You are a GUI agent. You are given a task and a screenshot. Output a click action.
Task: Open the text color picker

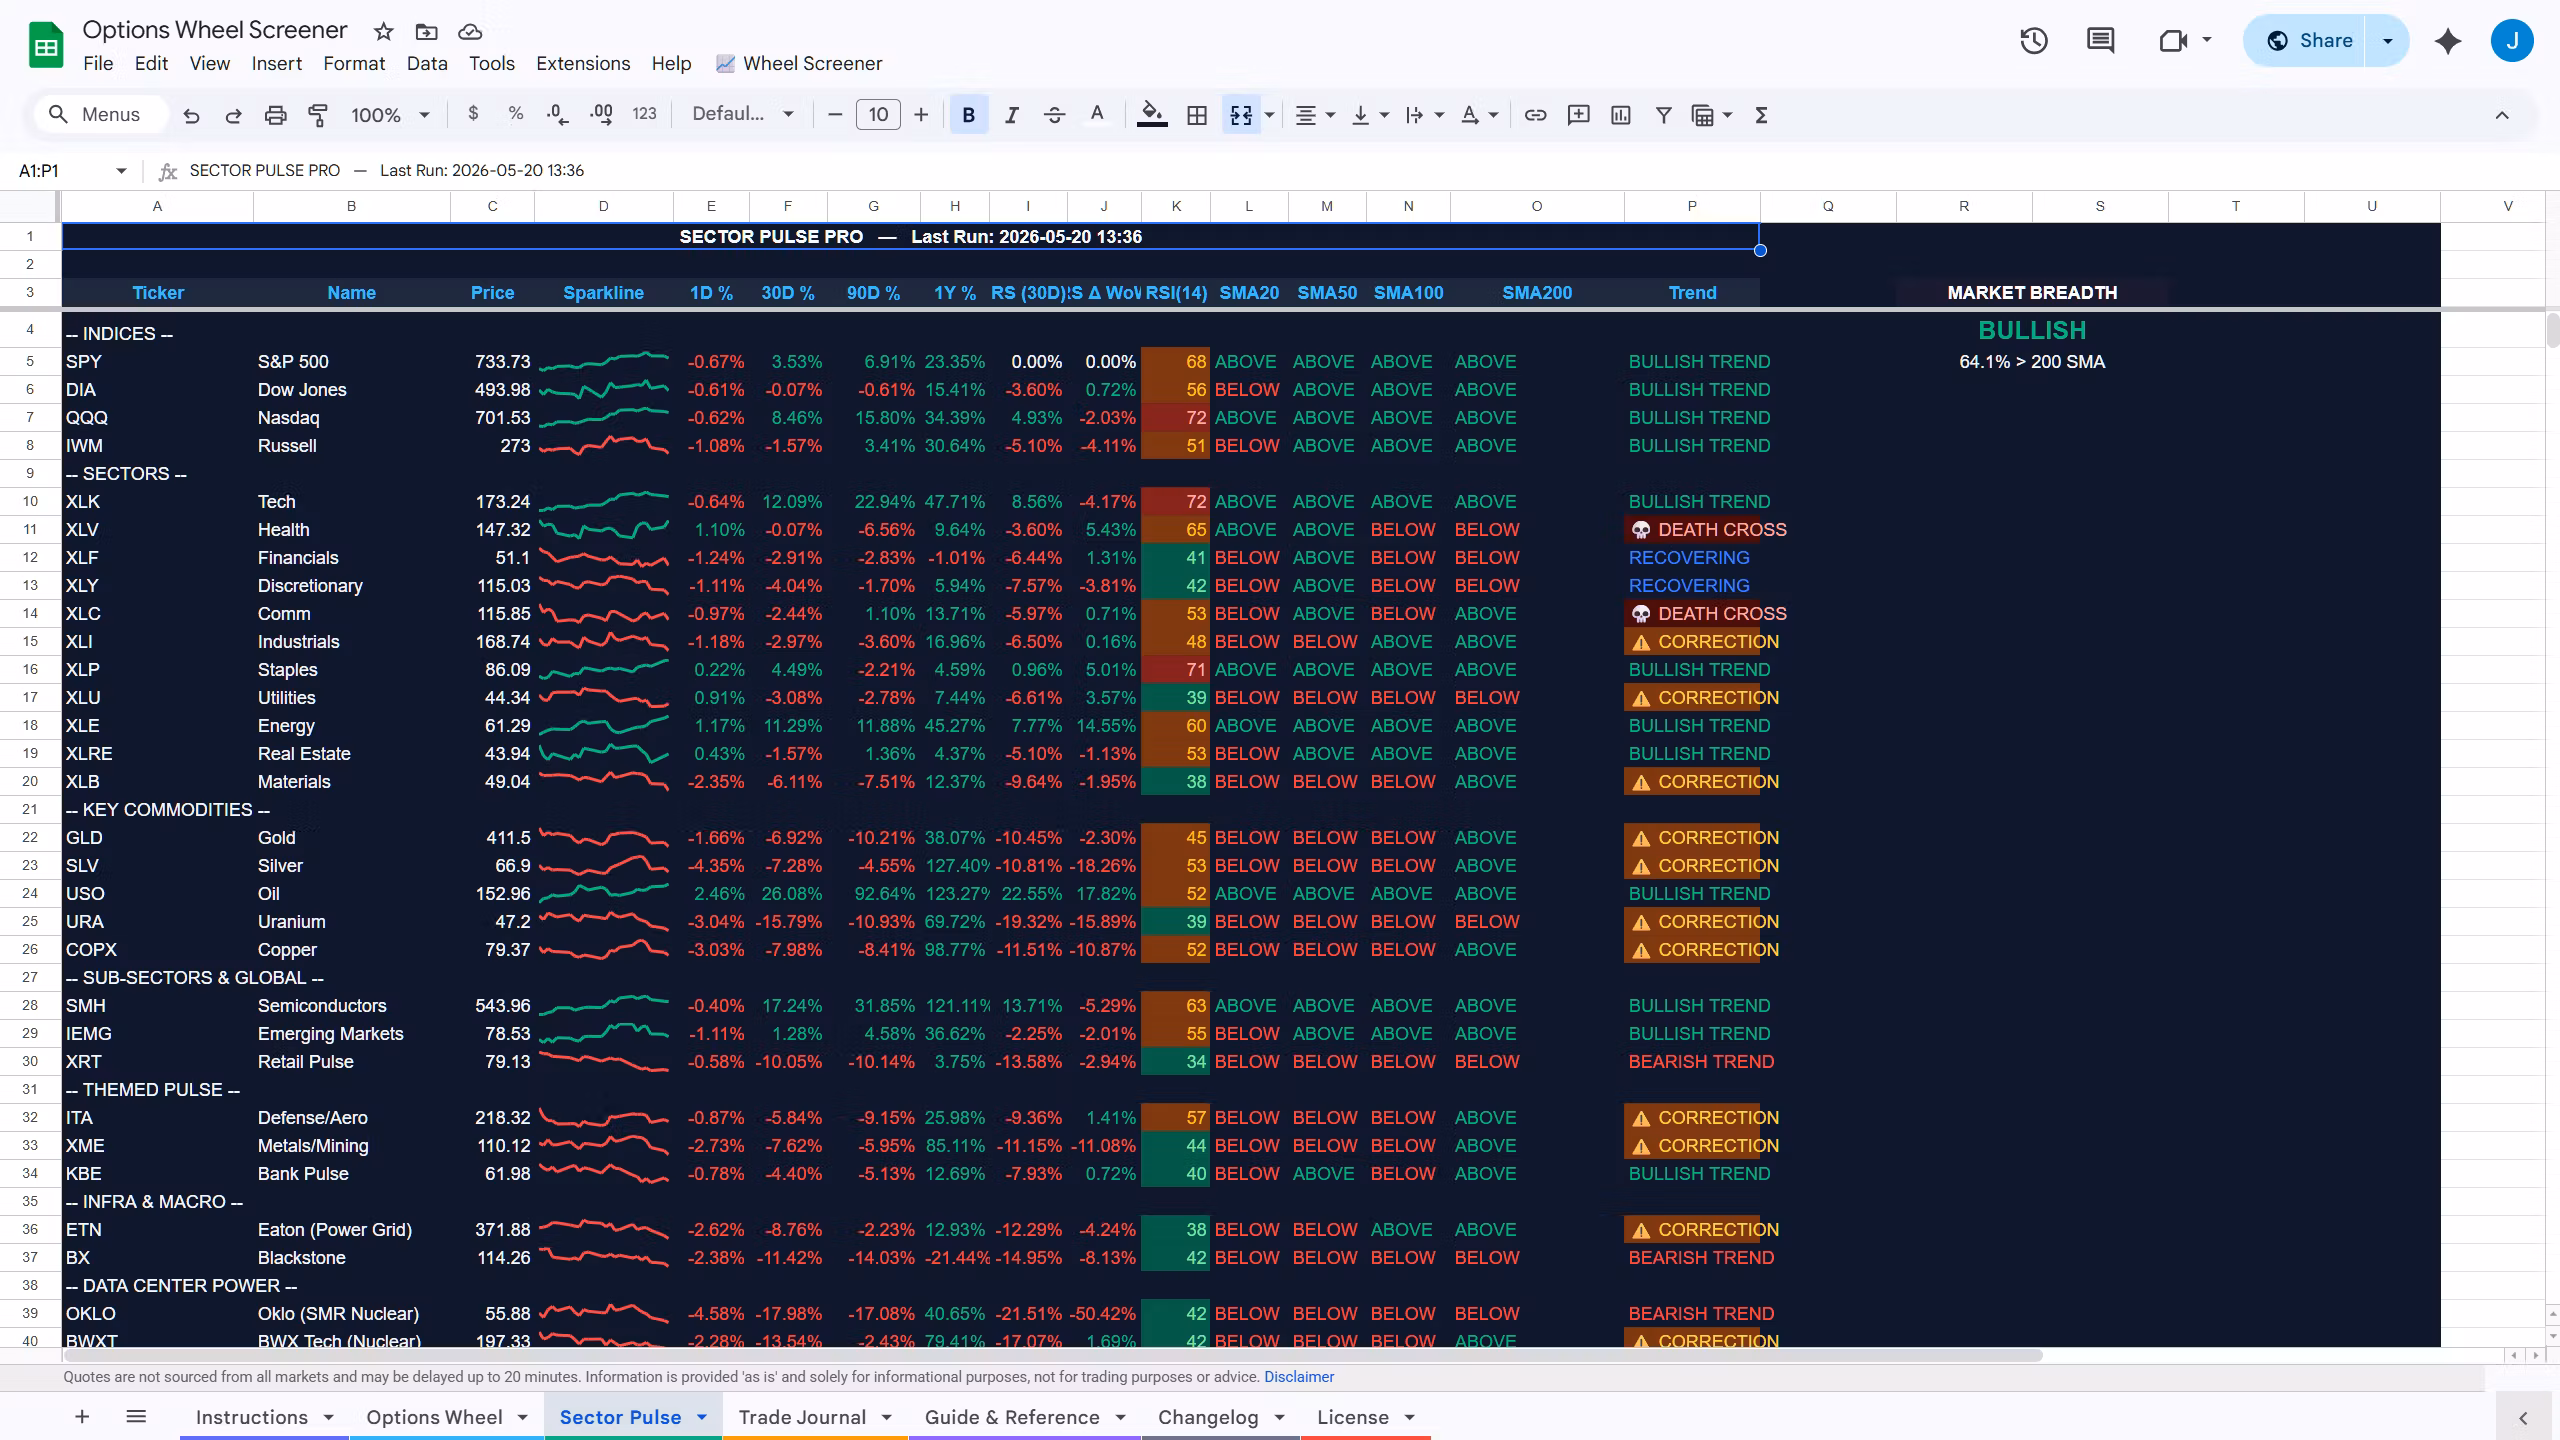coord(1097,115)
